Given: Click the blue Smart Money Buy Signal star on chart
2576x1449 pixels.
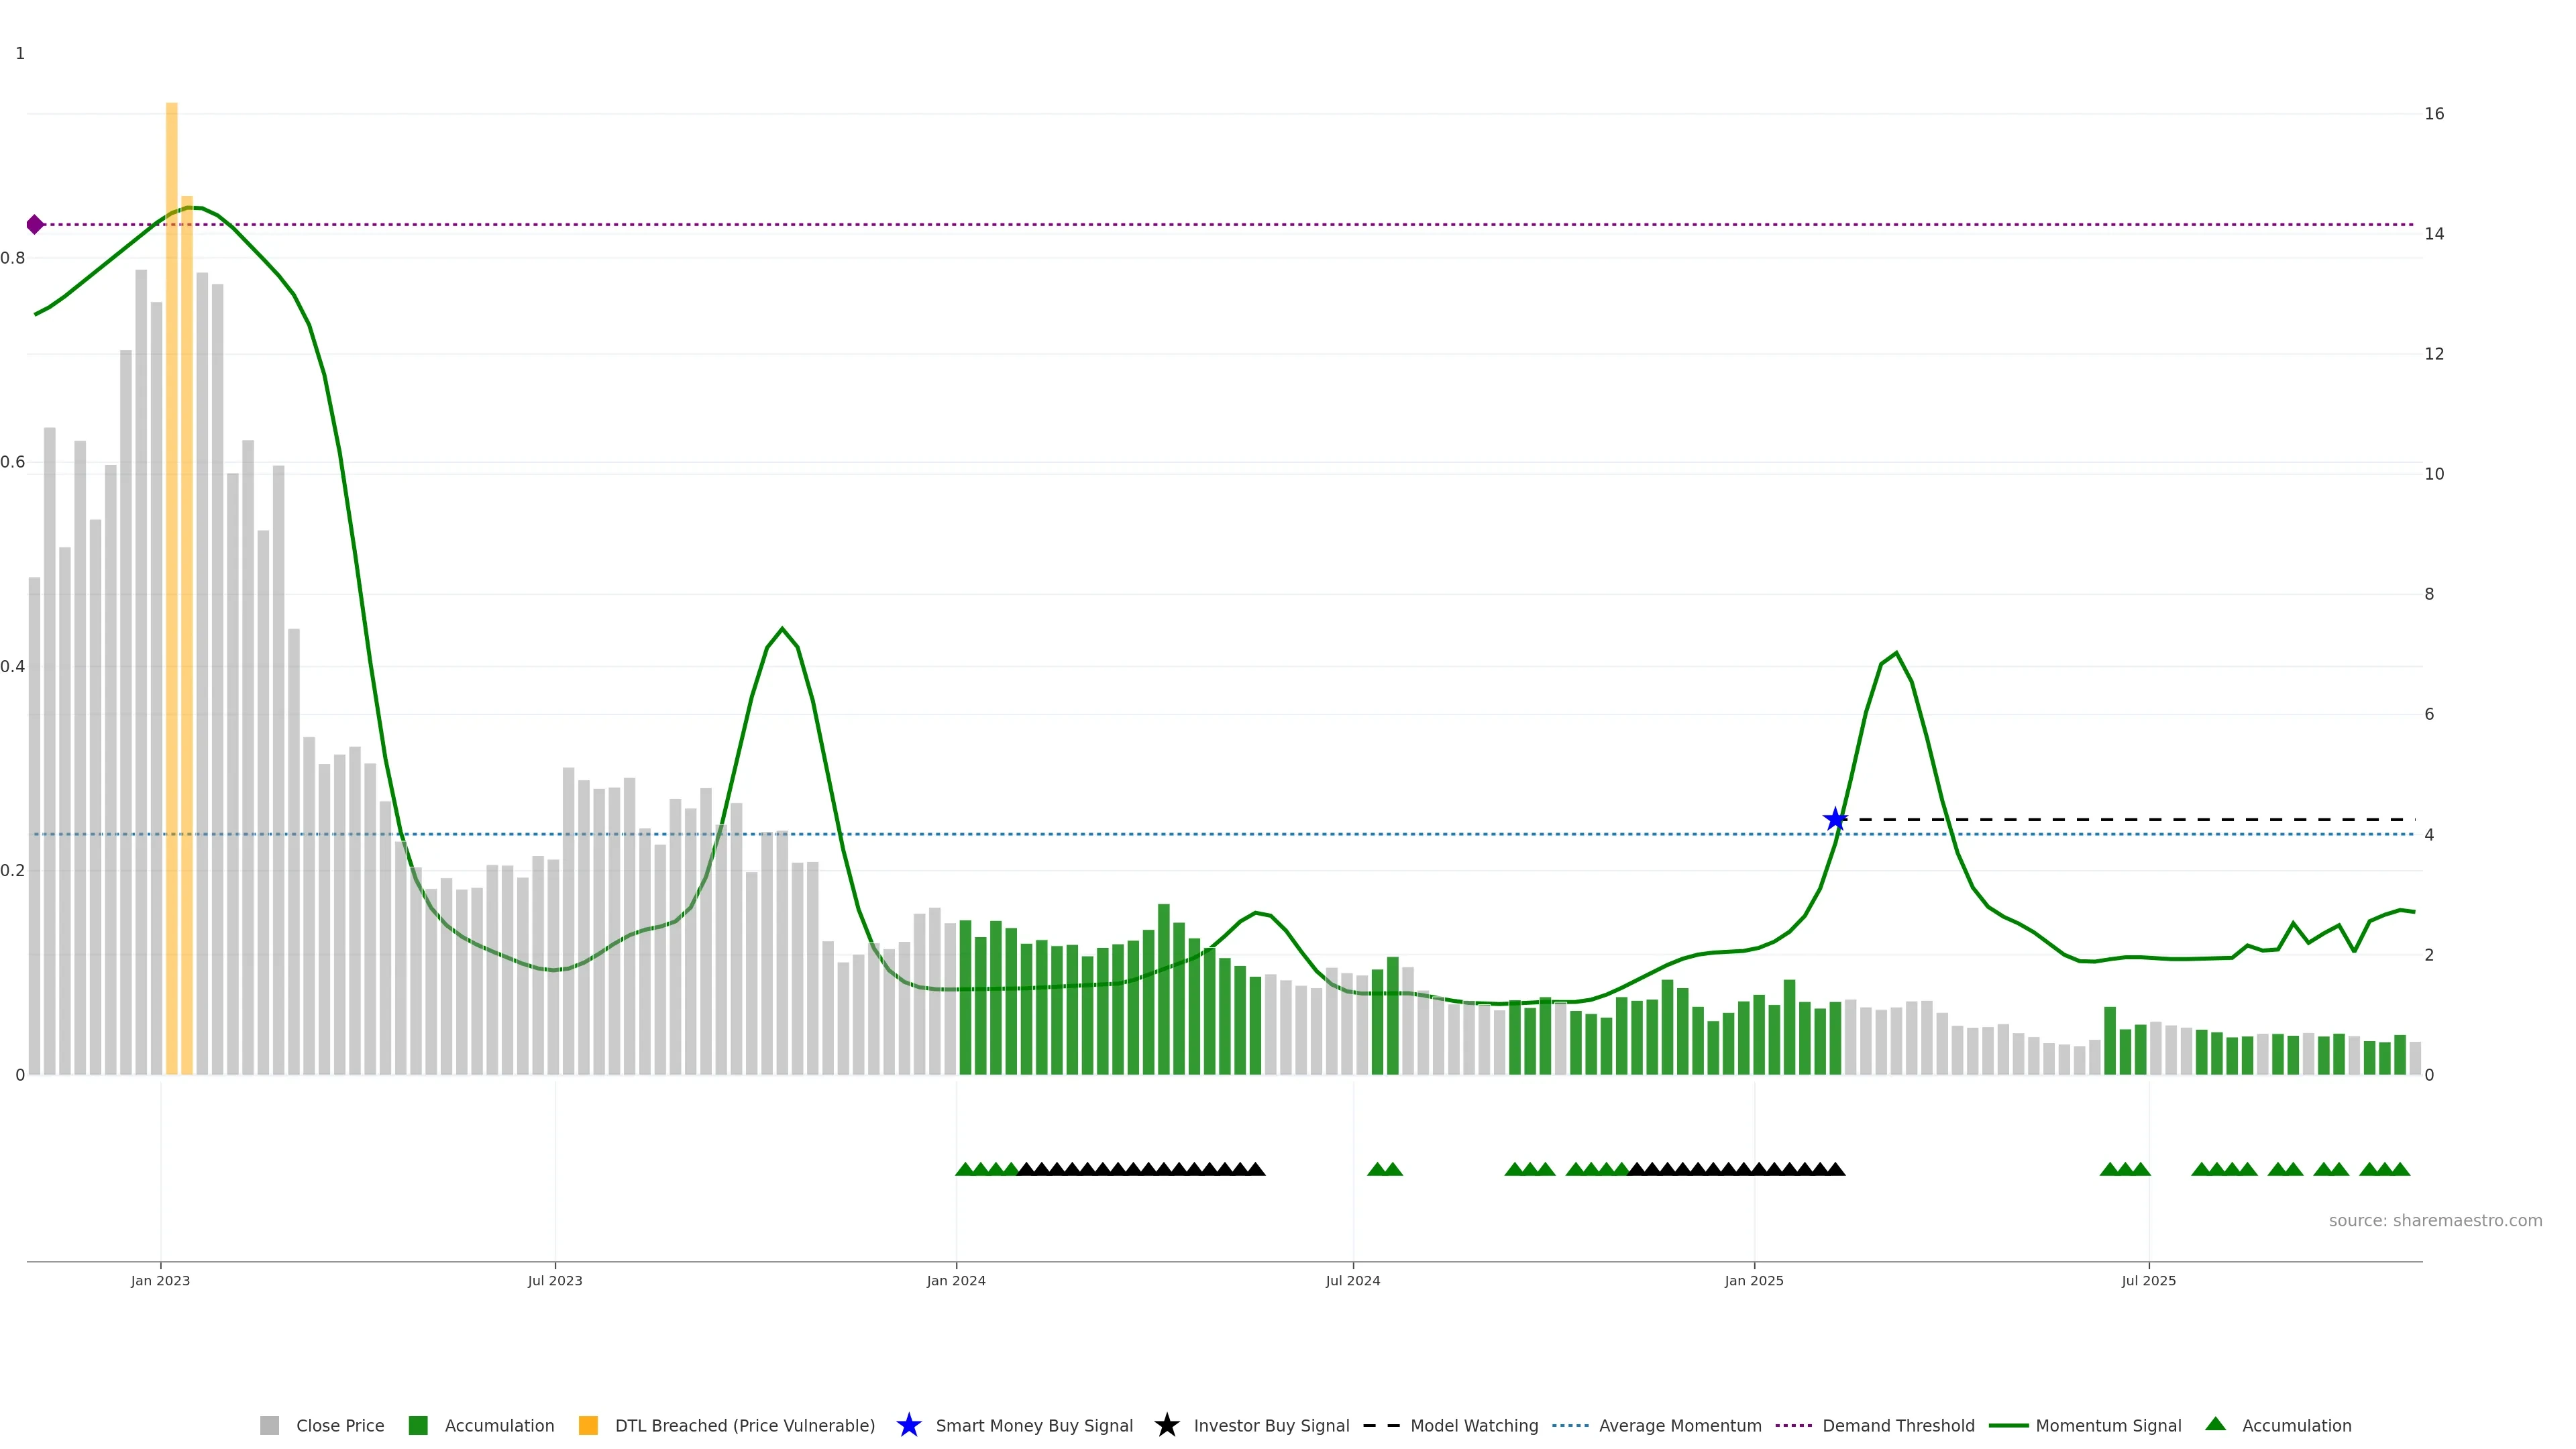Looking at the screenshot, I should click(x=1834, y=820).
